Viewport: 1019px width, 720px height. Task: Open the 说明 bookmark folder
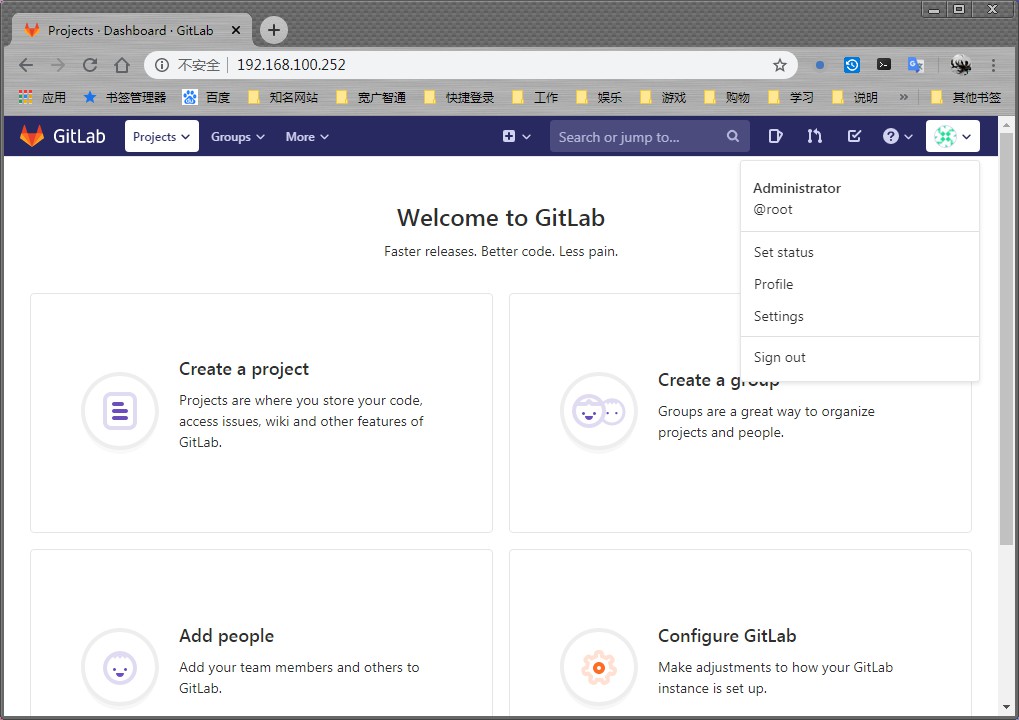click(855, 97)
